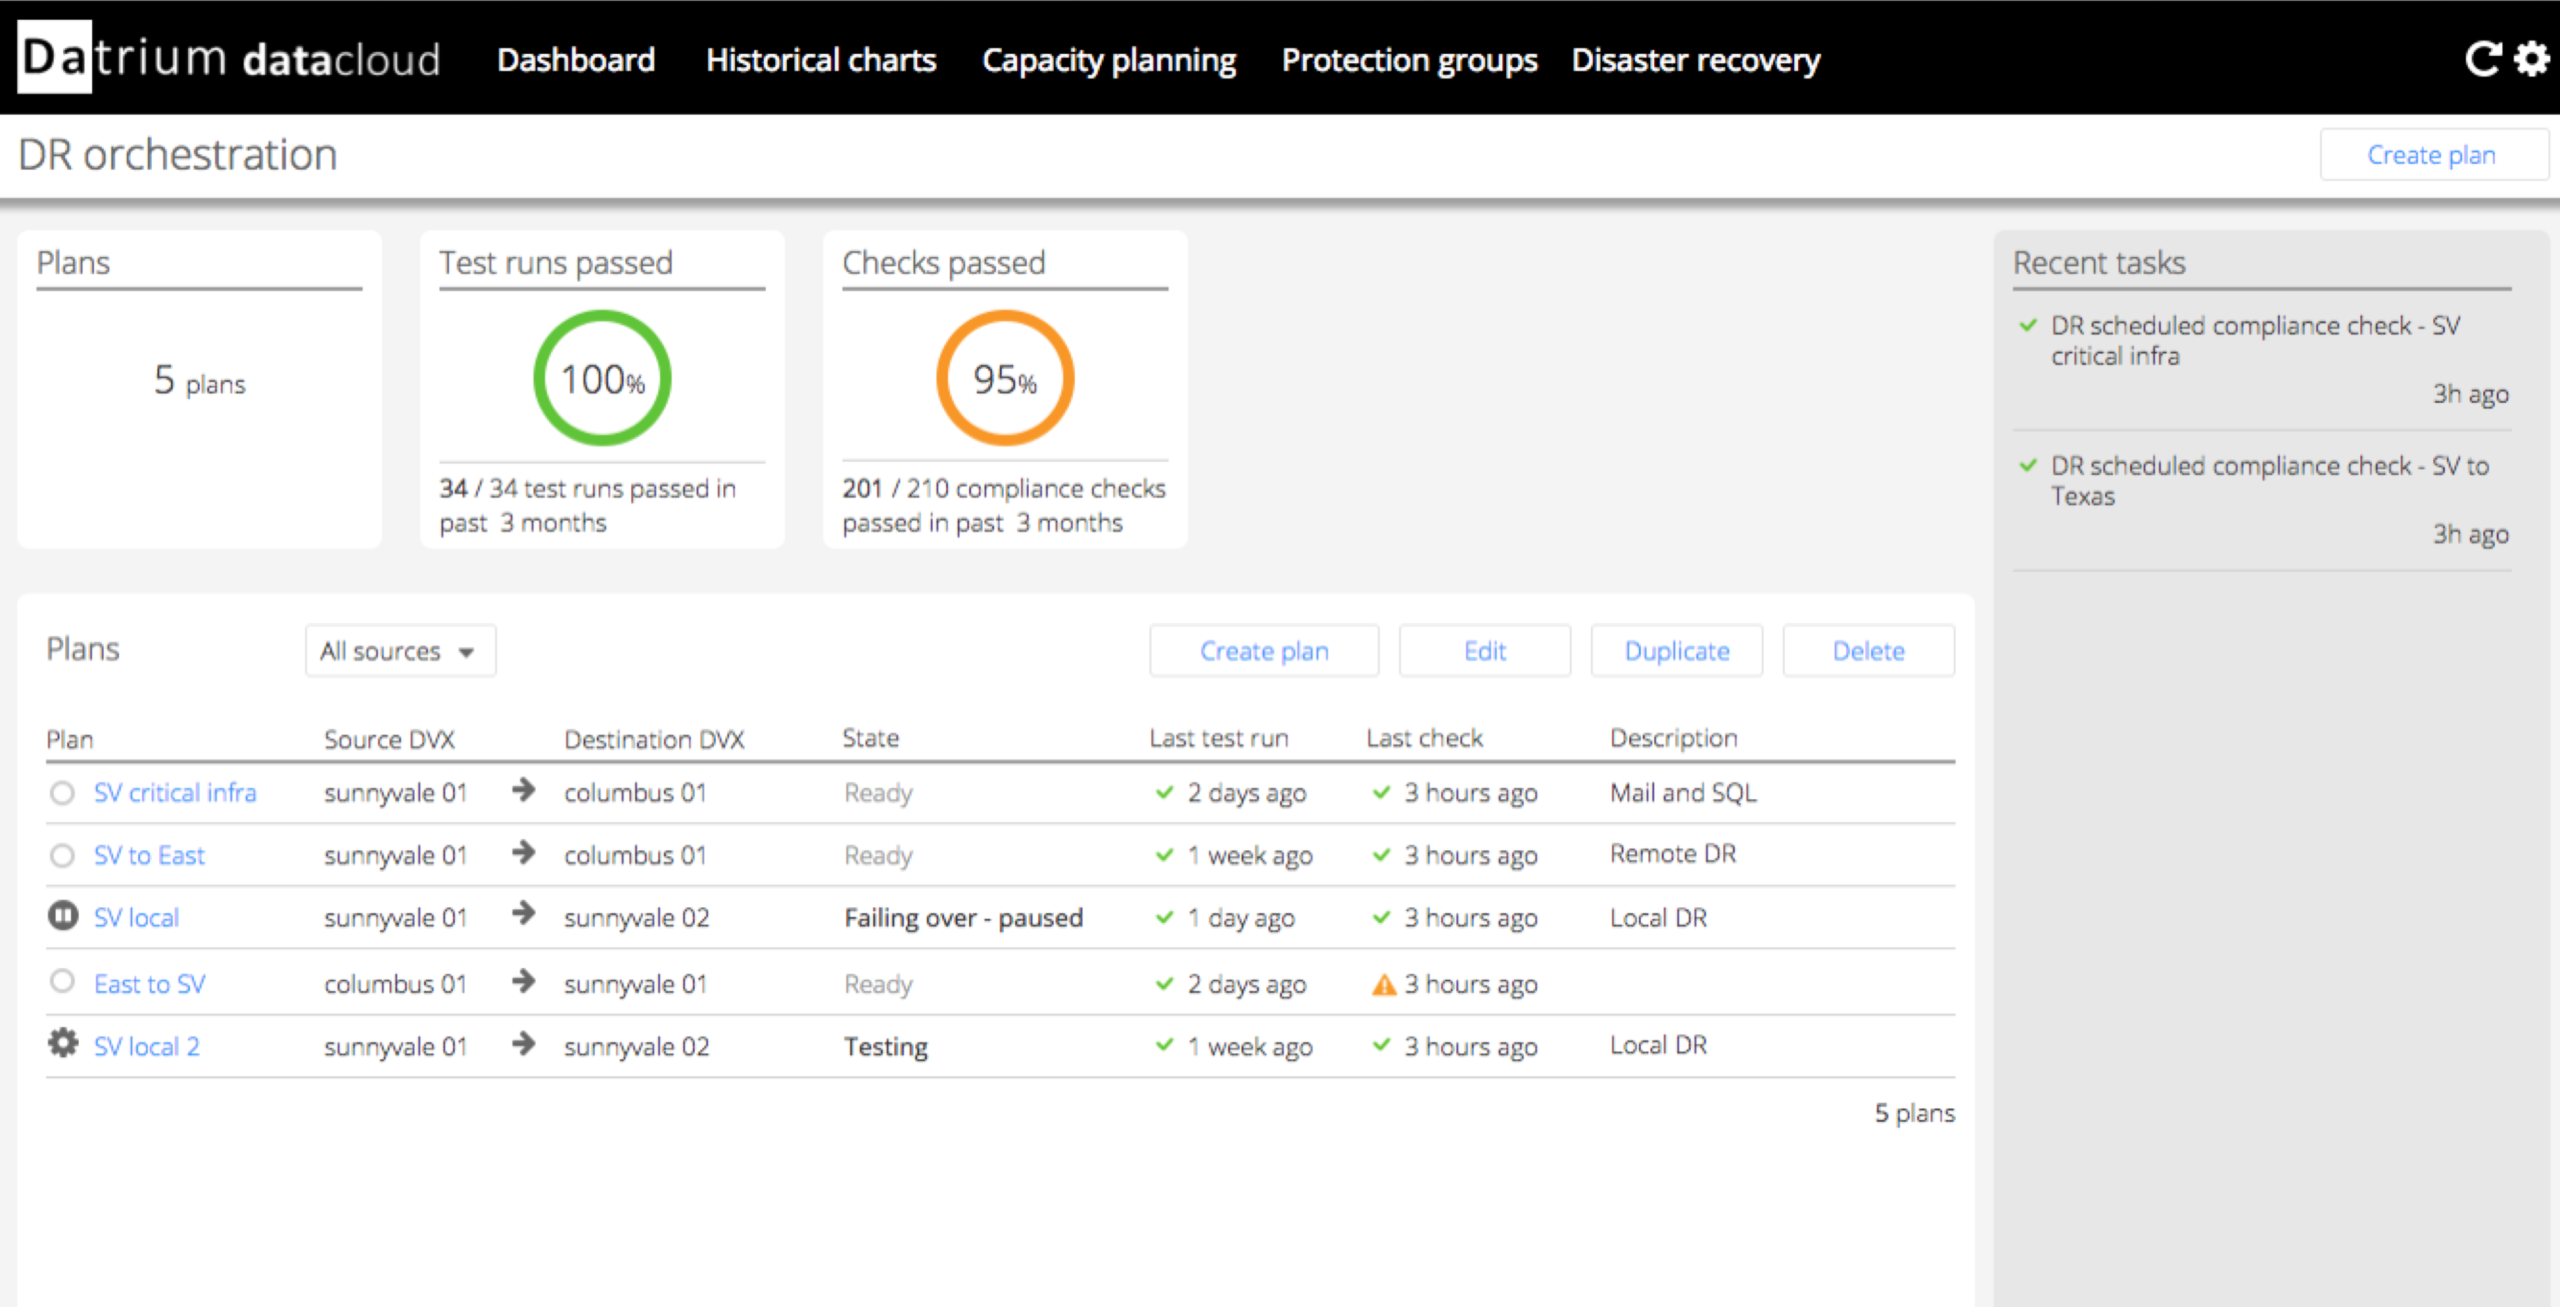Click the Last test run column header
Screen dimensions: 2560x1307
[1219, 738]
